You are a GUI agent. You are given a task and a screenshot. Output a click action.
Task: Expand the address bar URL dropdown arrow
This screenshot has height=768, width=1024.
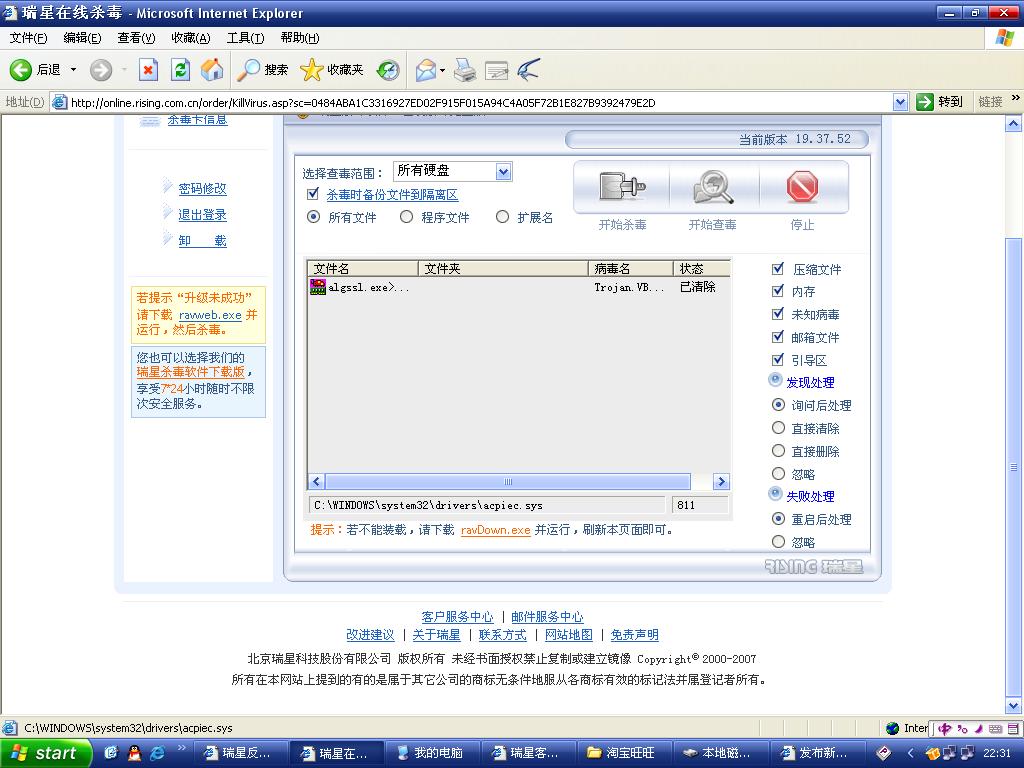[900, 102]
